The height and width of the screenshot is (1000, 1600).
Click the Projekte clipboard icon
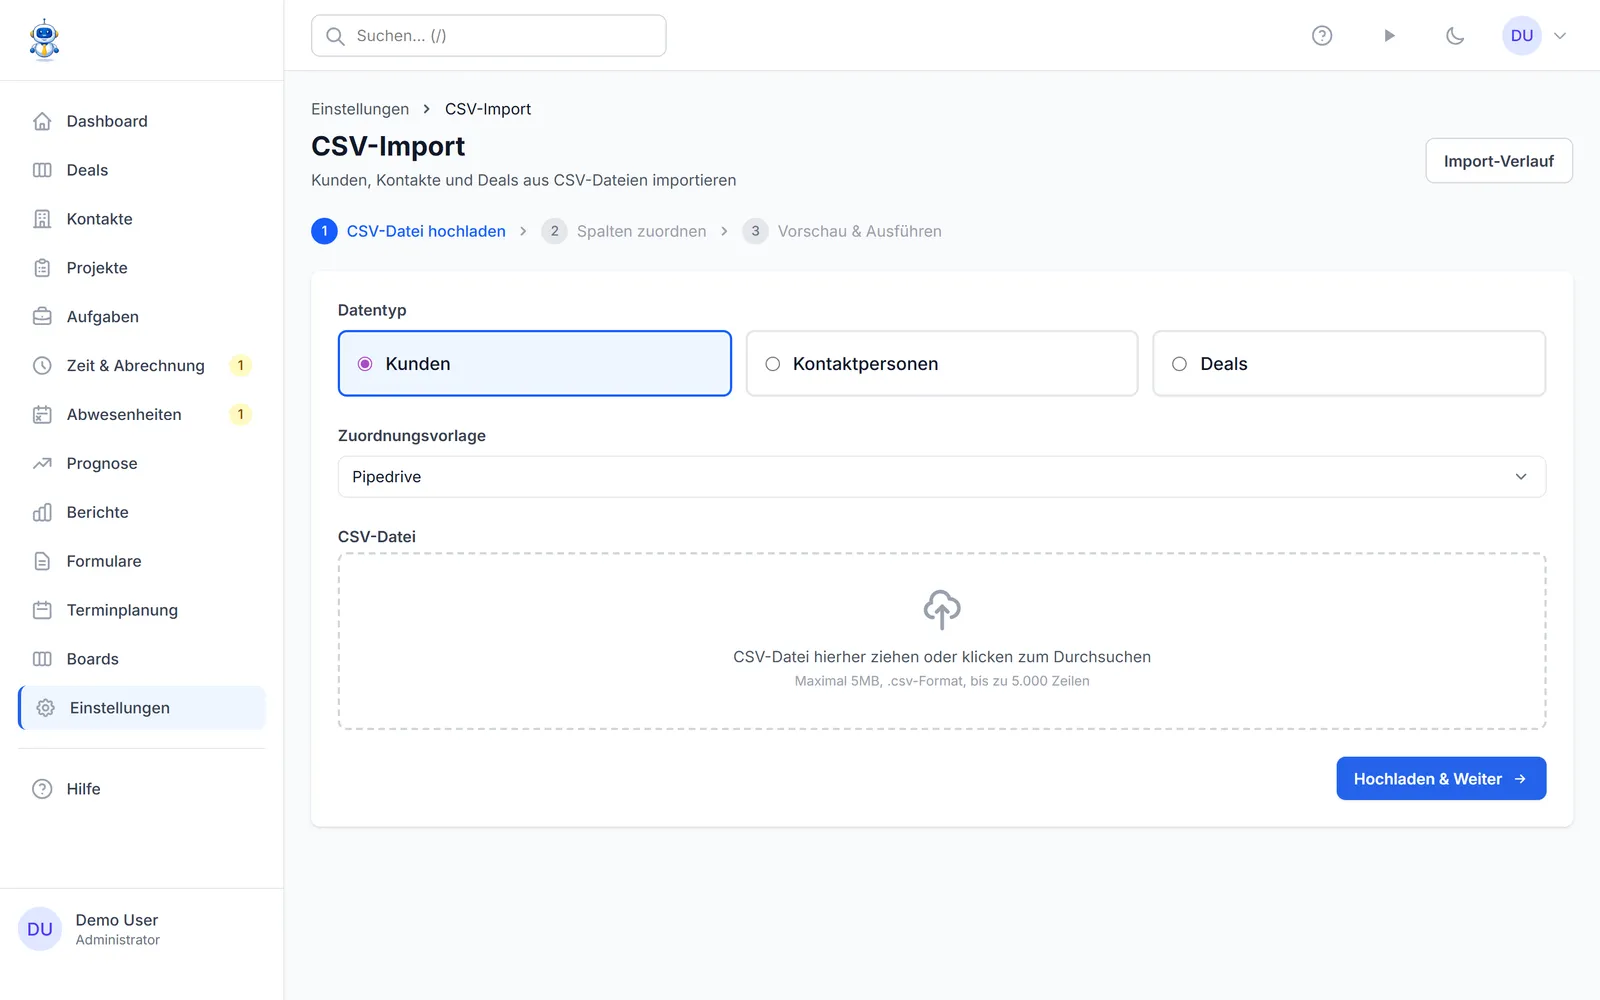42,268
